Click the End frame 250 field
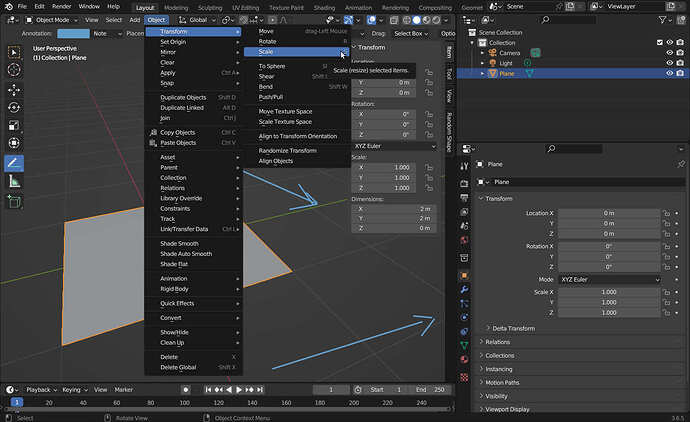This screenshot has height=422, width=690. [x=431, y=389]
